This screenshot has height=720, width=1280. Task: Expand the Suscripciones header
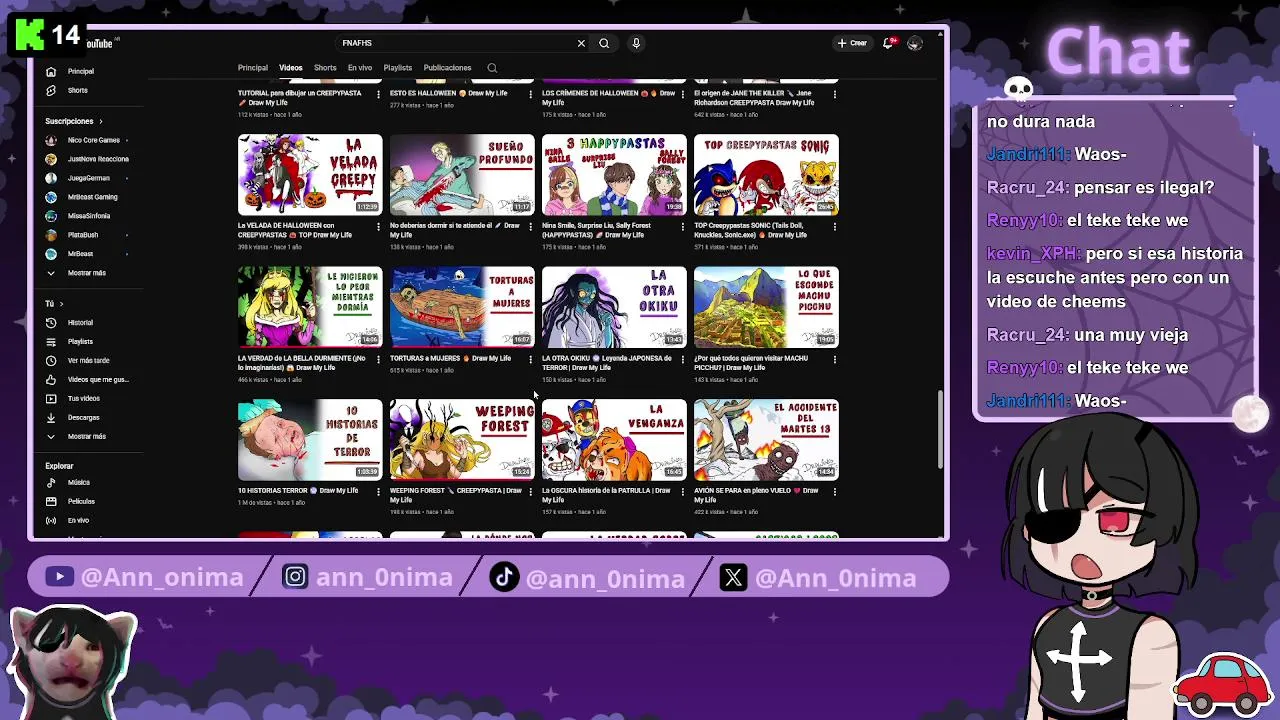74,121
